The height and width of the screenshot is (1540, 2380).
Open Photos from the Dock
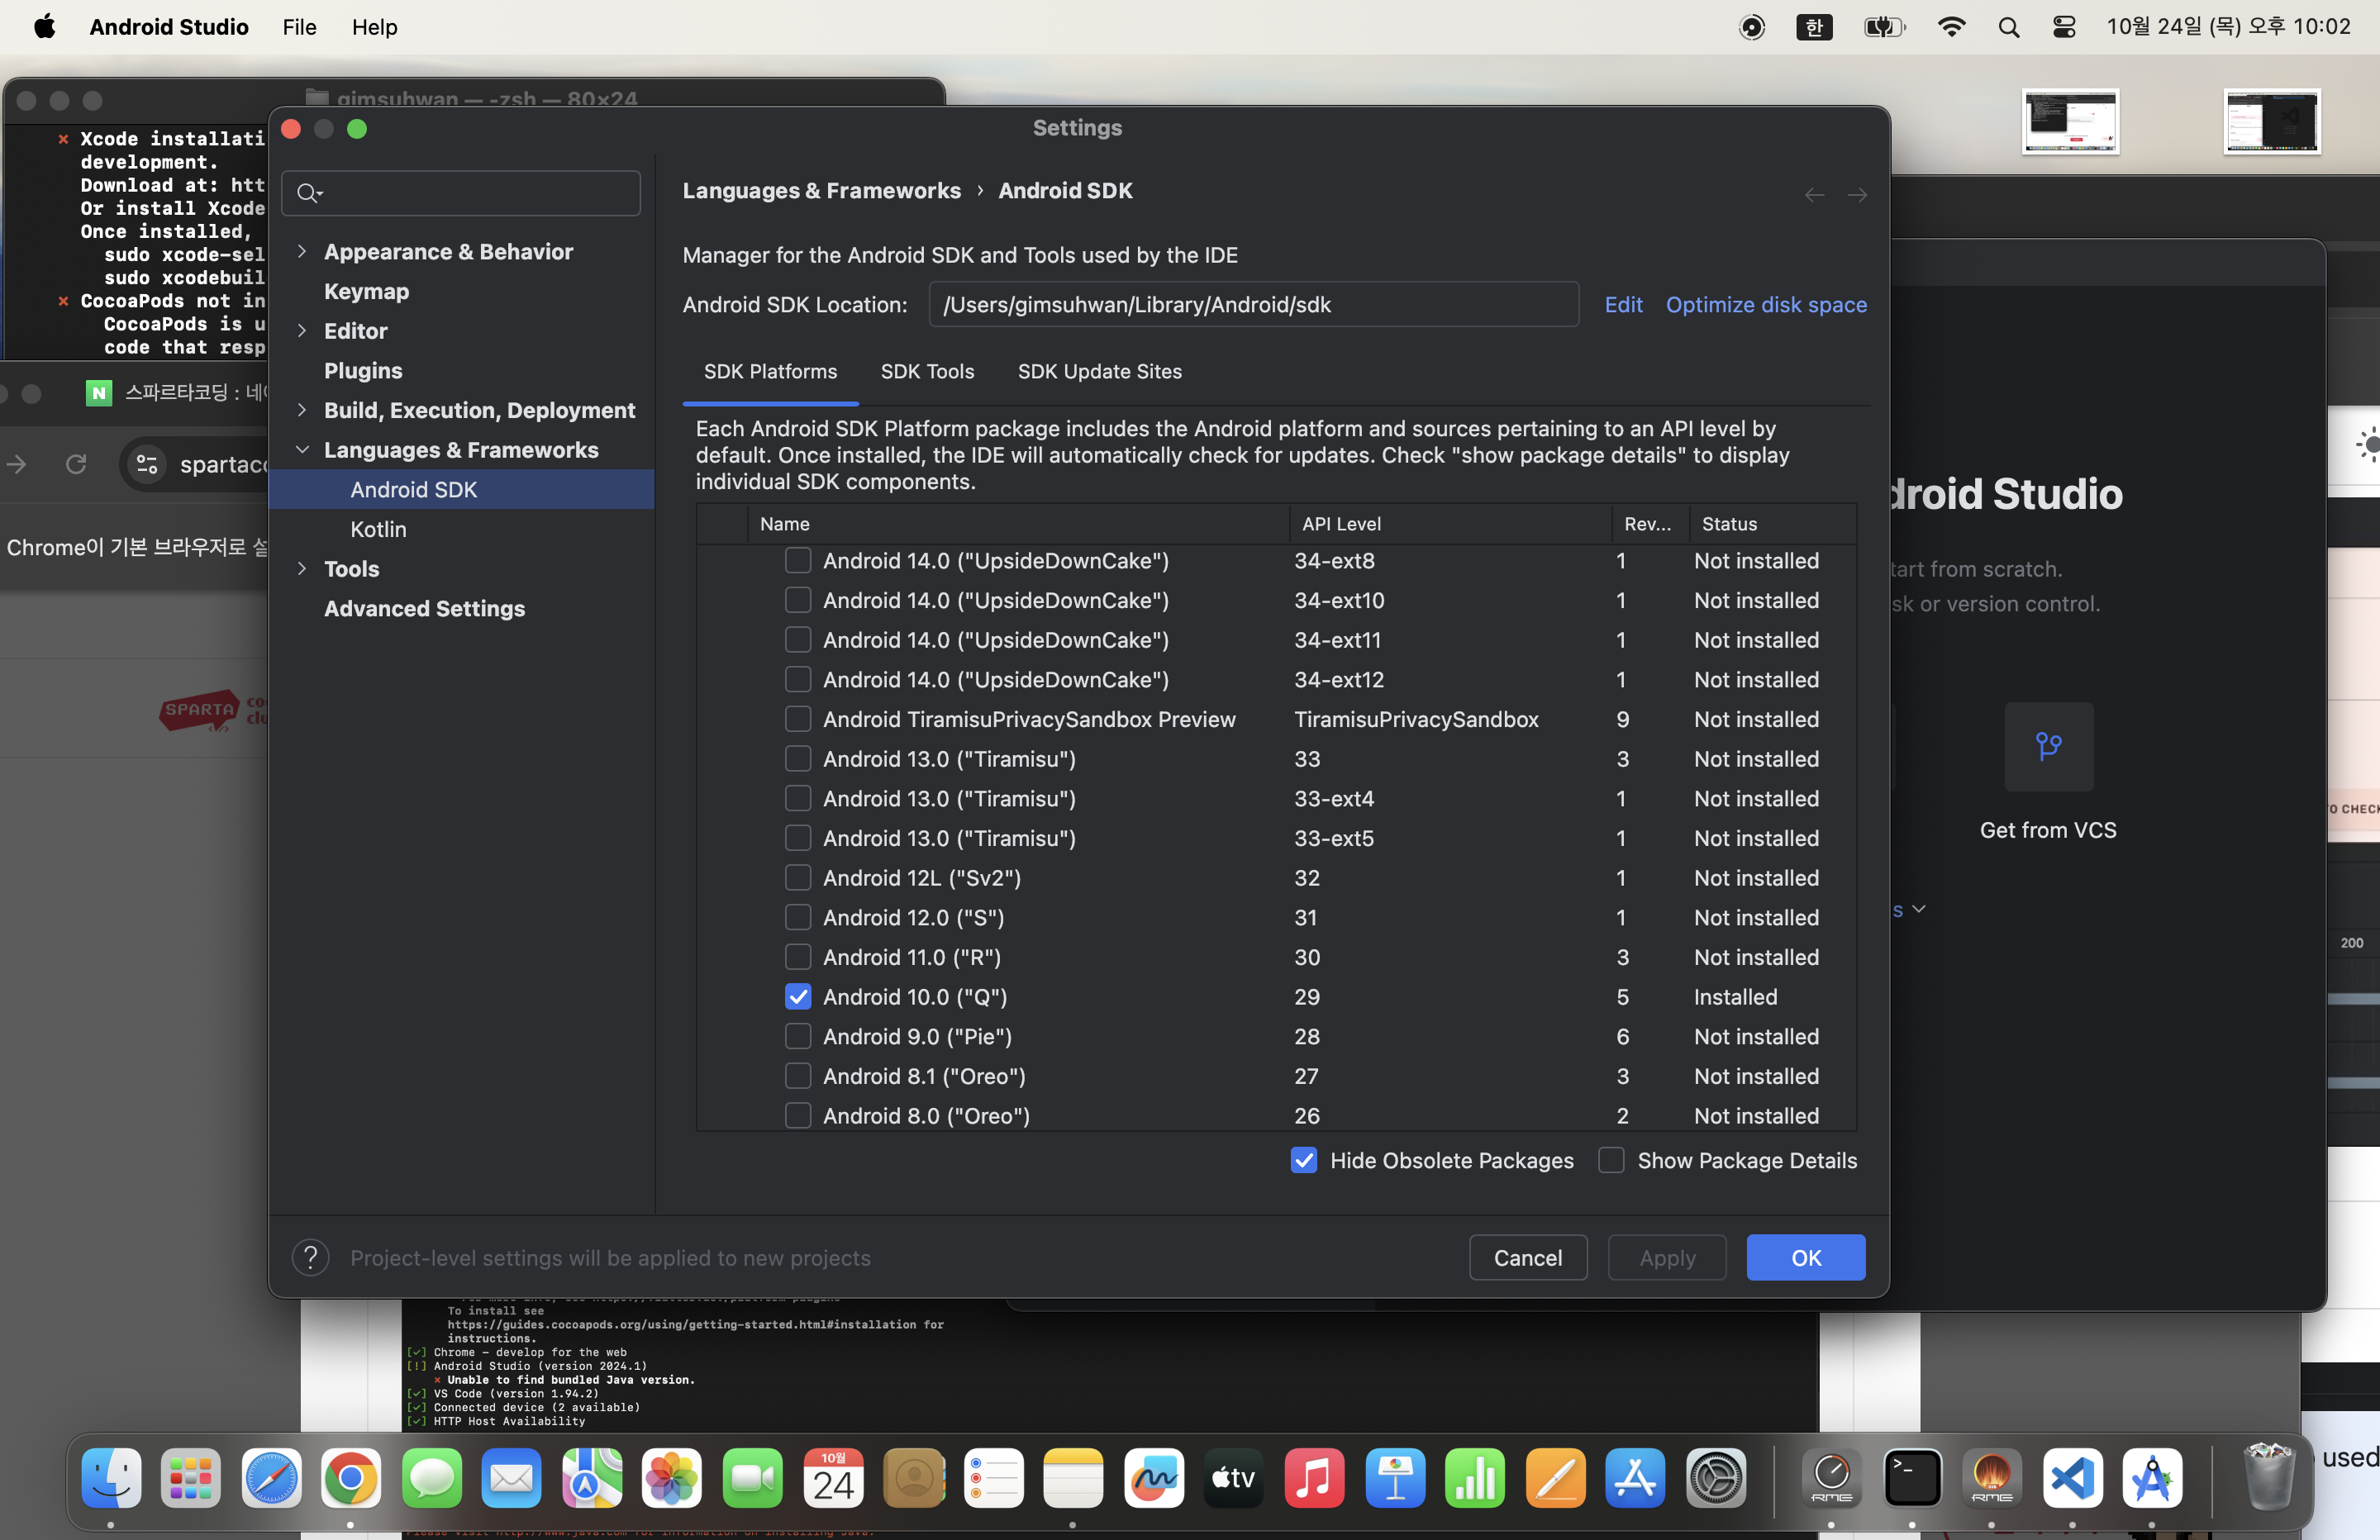click(x=672, y=1478)
